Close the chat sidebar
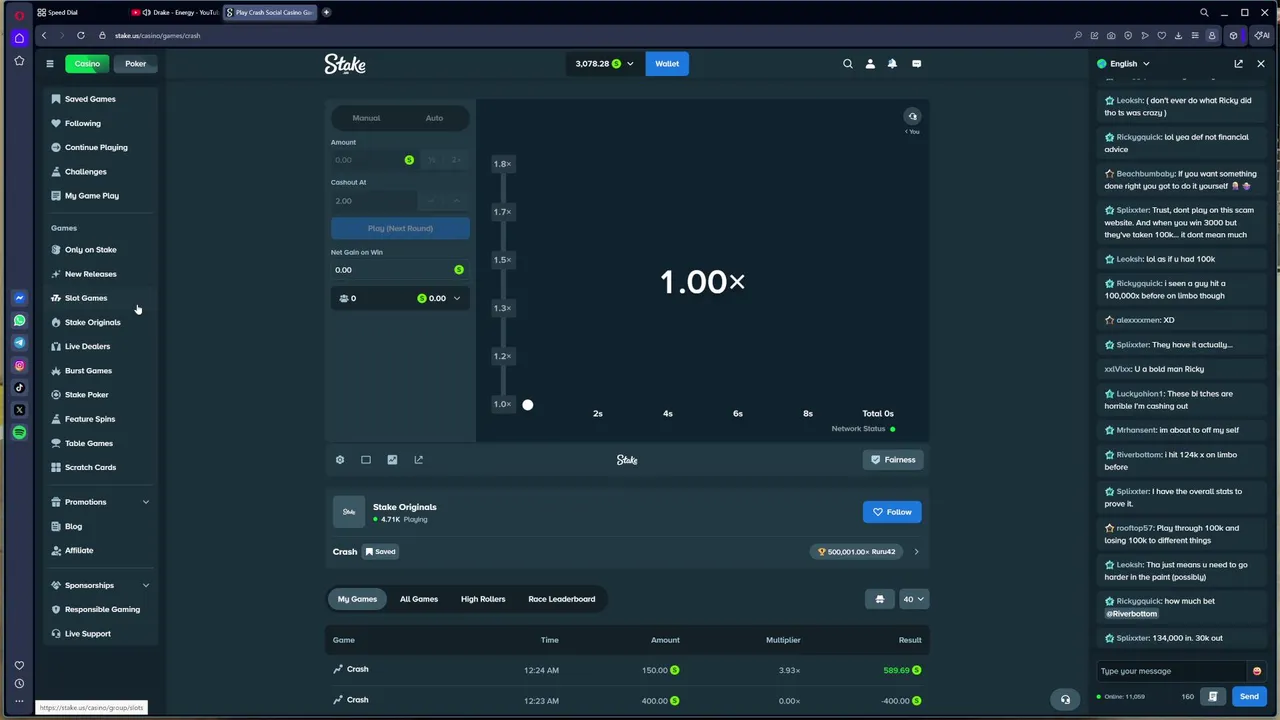1280x720 pixels. click(1260, 63)
